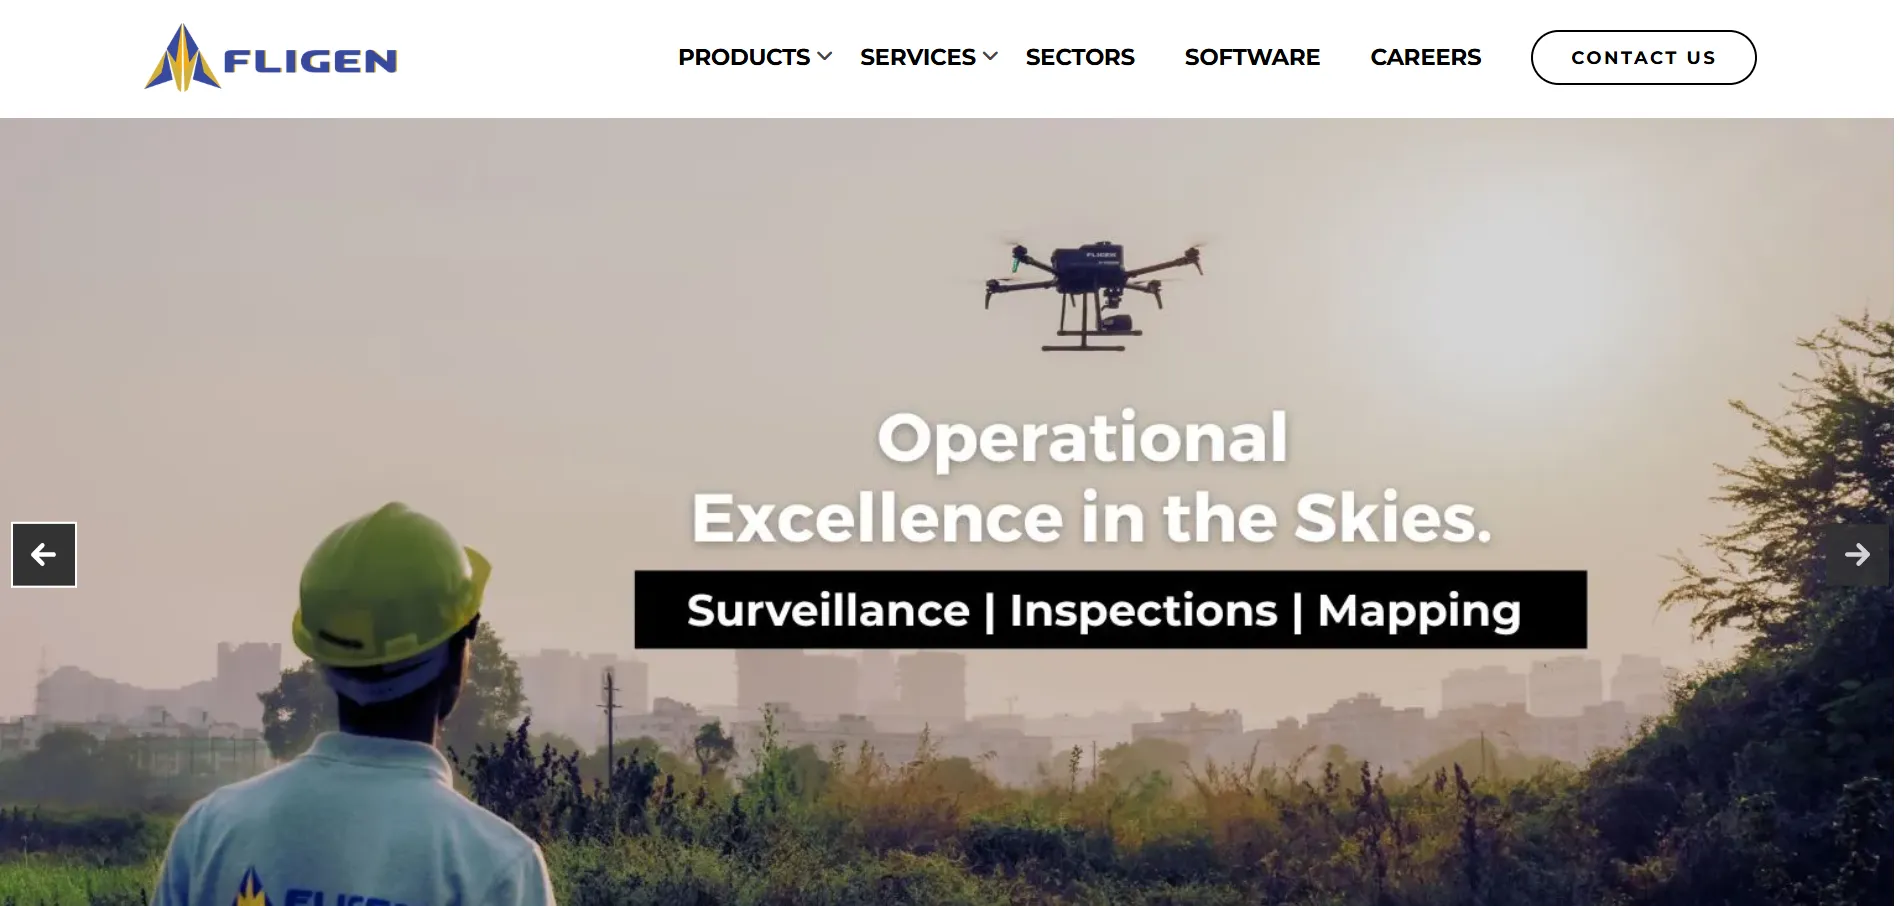The image size is (1900, 906).
Task: Expand the chevron beside PRODUCTS
Action: (x=825, y=57)
